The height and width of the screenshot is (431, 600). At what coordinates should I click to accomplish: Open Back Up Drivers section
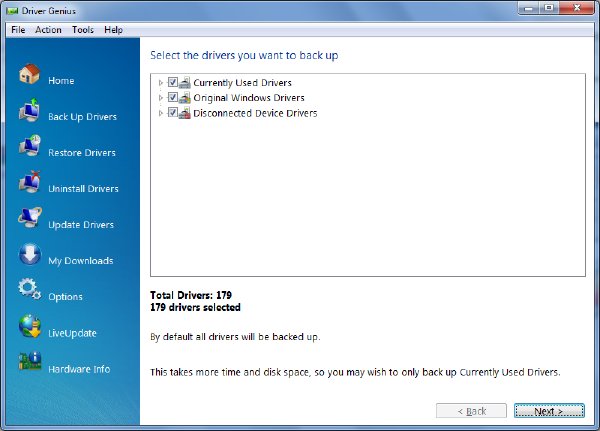tap(82, 117)
